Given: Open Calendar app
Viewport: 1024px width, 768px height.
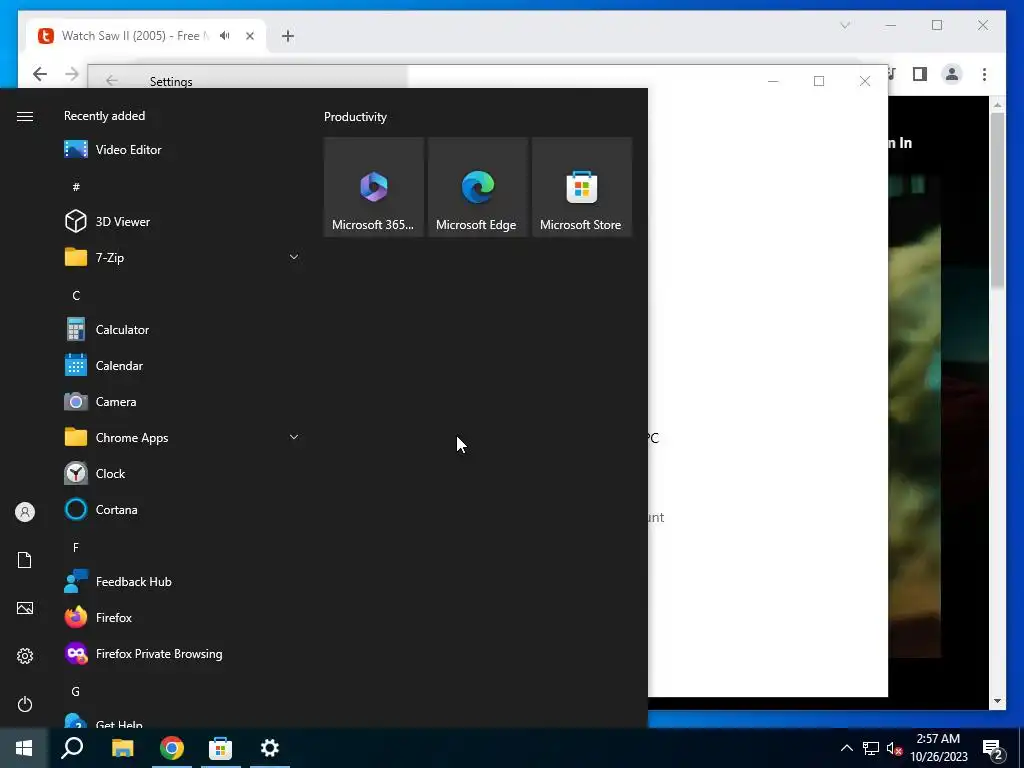Looking at the screenshot, I should point(182,366).
